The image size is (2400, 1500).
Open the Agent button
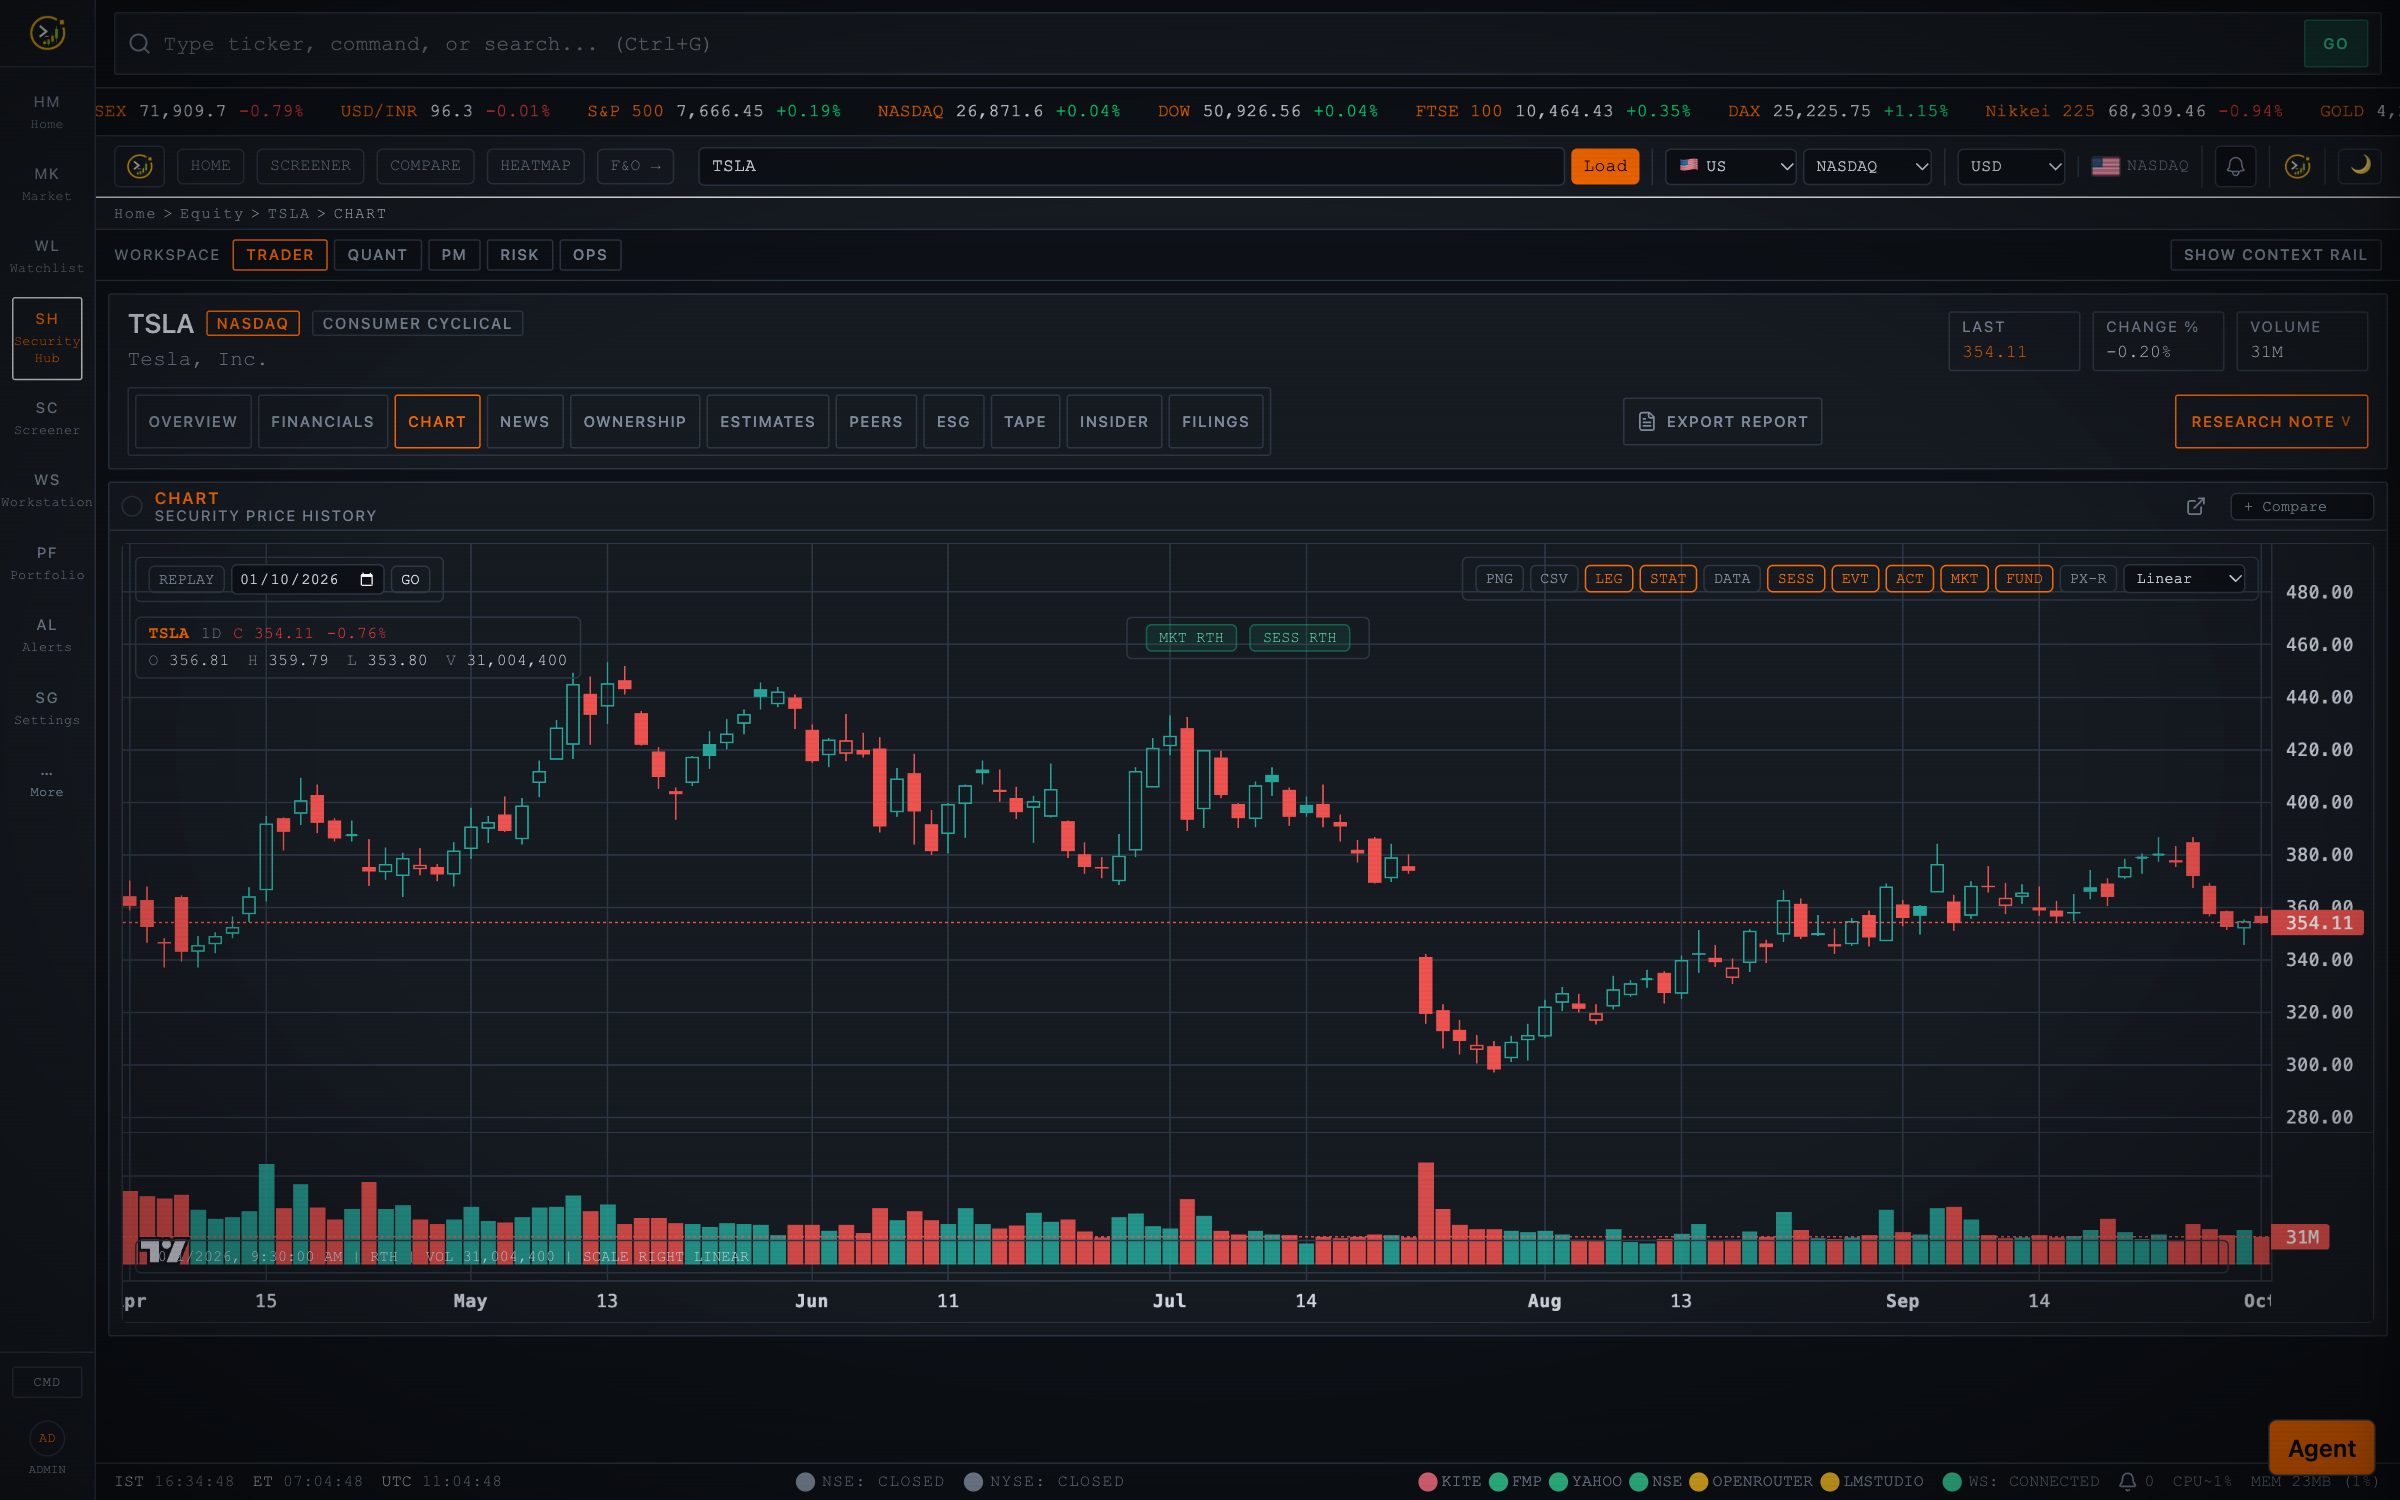pos(2321,1448)
